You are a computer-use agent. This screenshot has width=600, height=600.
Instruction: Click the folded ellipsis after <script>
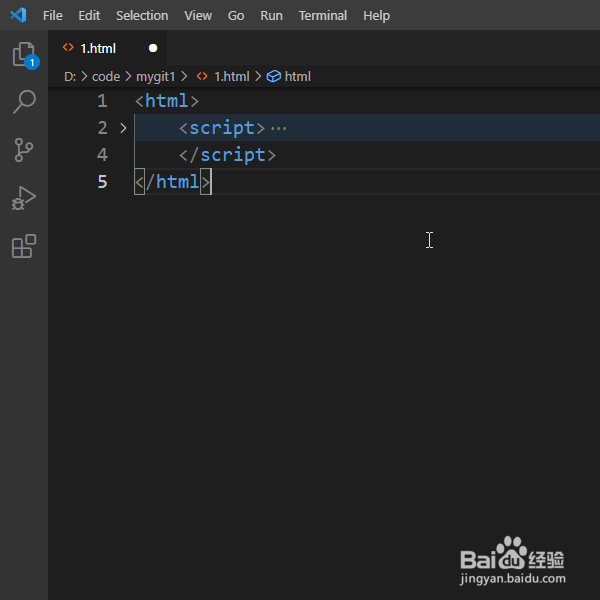[279, 129]
